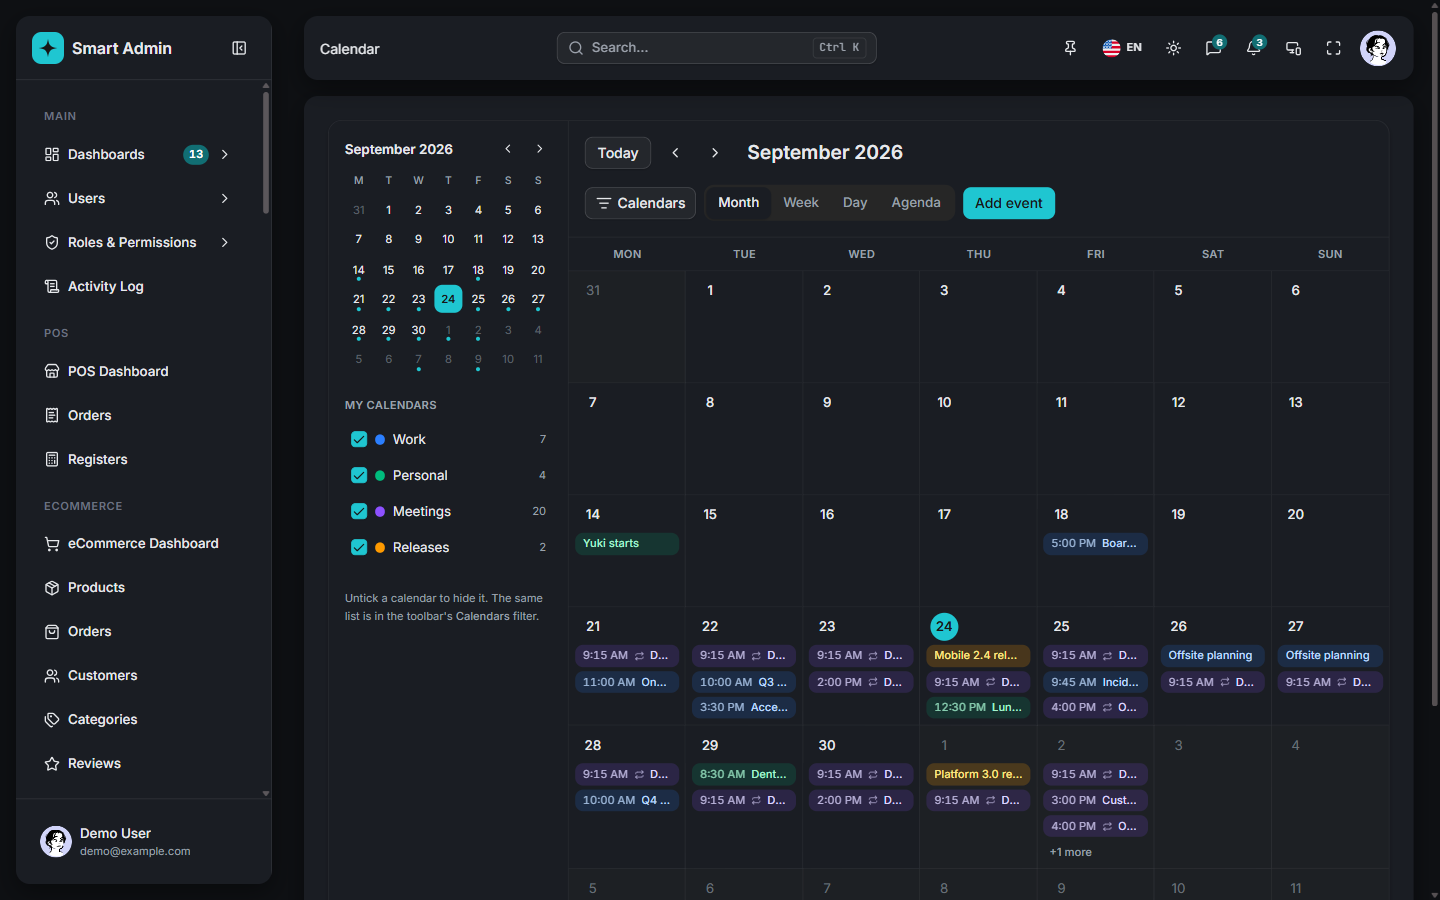Untick the Work calendar checkbox
Screen dimensions: 1440x900
pyautogui.click(x=359, y=439)
